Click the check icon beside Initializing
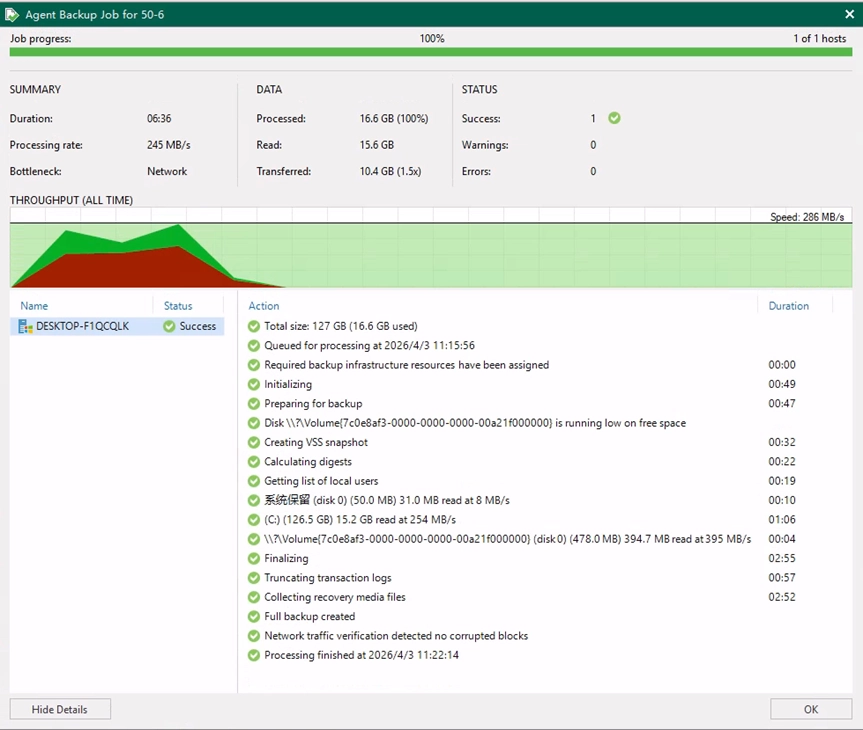Viewport: 863px width, 730px height. tap(254, 384)
